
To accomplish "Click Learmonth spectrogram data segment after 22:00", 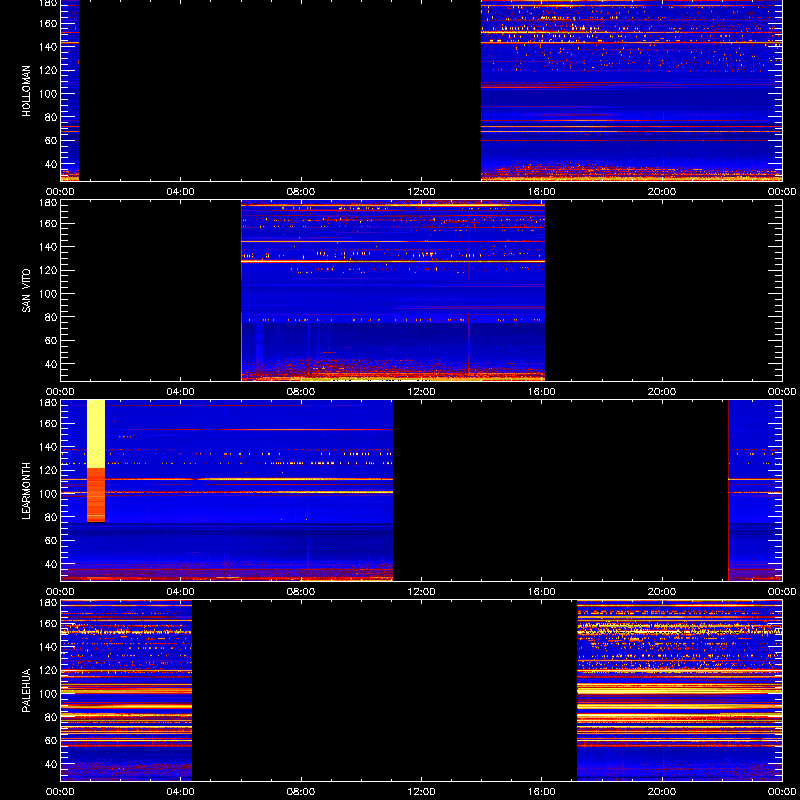I will coord(755,491).
